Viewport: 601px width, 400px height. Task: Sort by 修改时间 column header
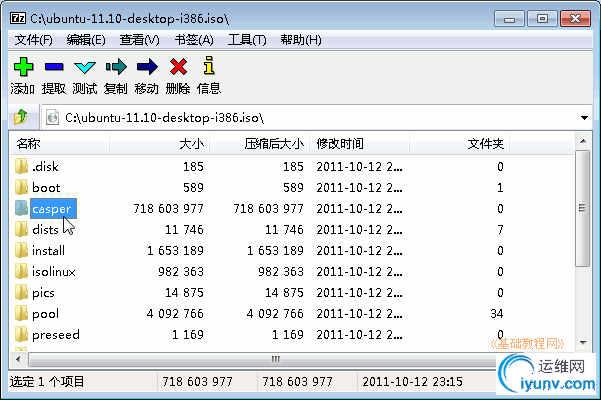click(x=360, y=144)
